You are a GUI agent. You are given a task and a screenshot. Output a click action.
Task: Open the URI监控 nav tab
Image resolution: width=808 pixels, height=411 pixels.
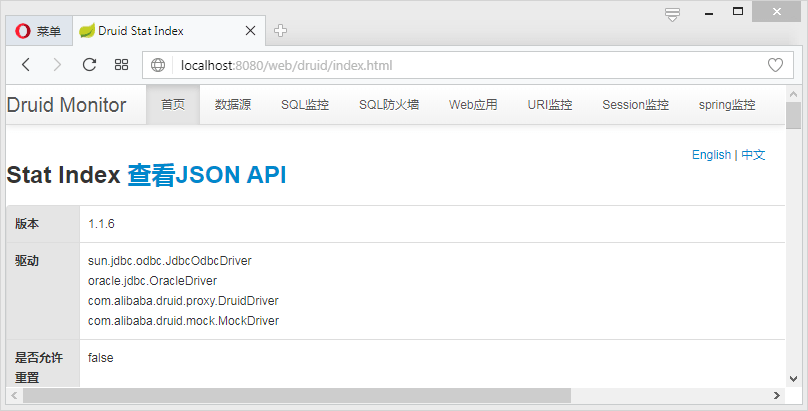coord(550,105)
